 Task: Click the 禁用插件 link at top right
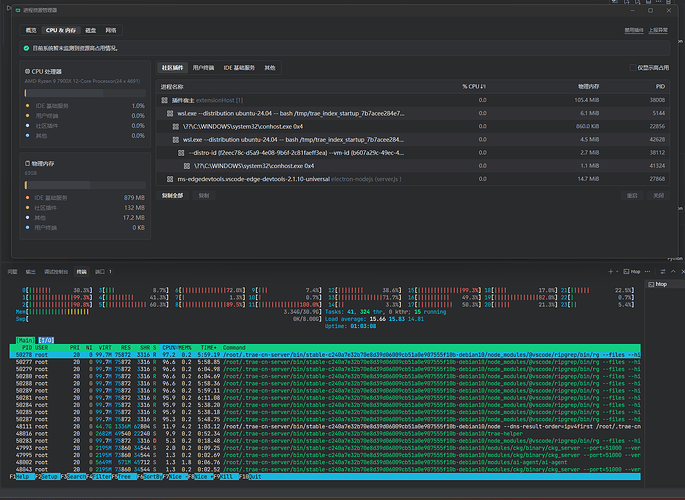634,30
